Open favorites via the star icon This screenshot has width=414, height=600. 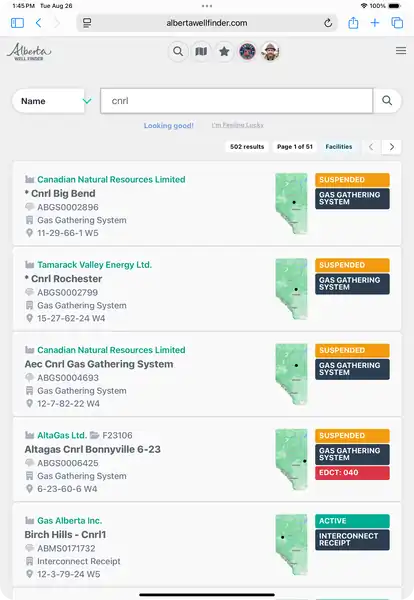(224, 51)
